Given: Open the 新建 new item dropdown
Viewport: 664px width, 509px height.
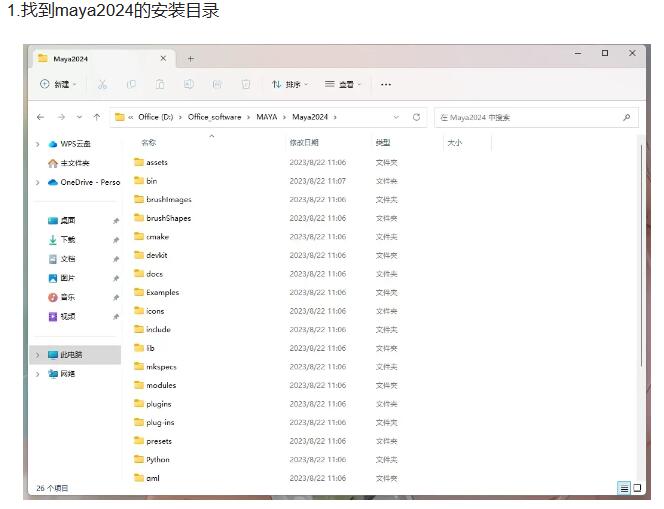Looking at the screenshot, I should 60,85.
